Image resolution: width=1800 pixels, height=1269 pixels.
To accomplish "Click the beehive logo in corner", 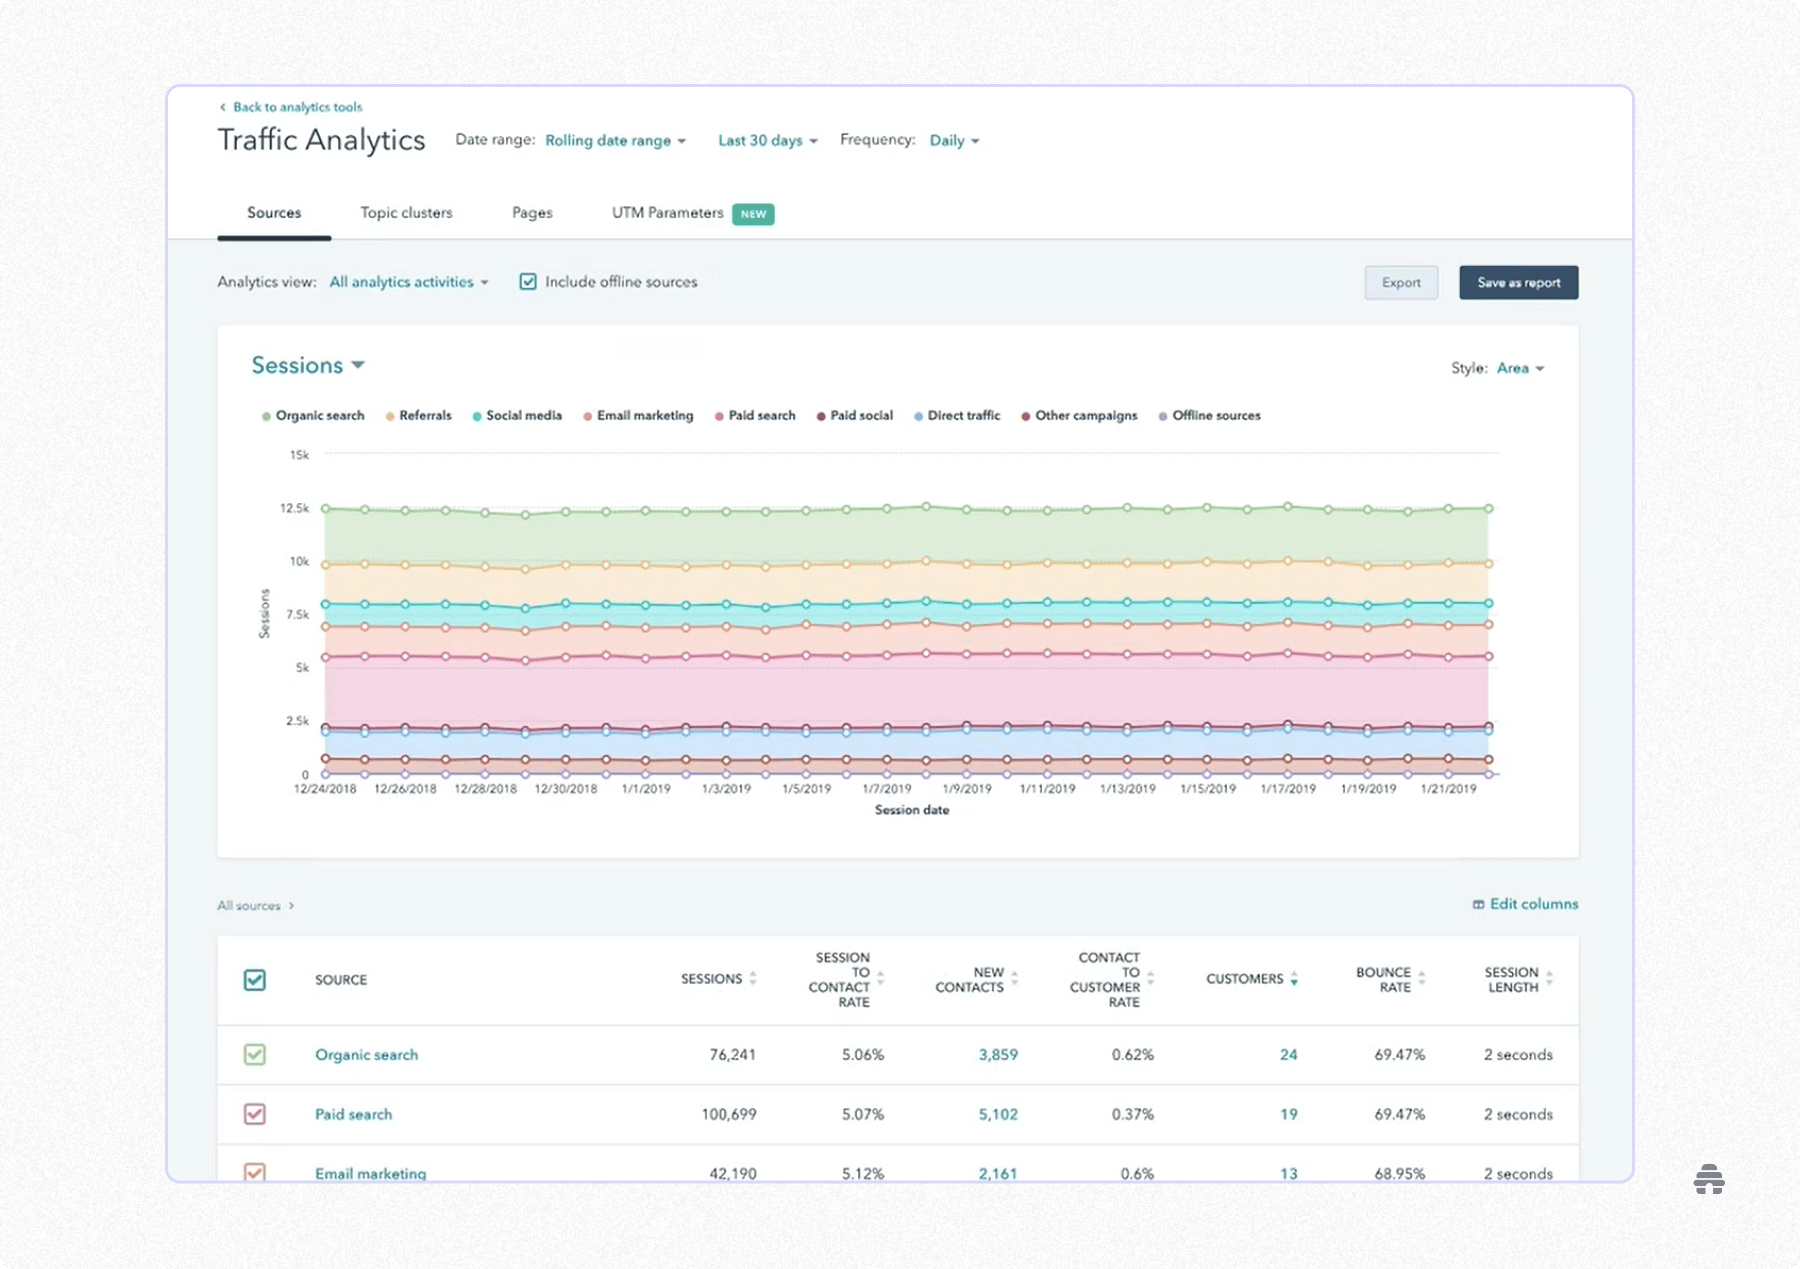I will [x=1709, y=1179].
